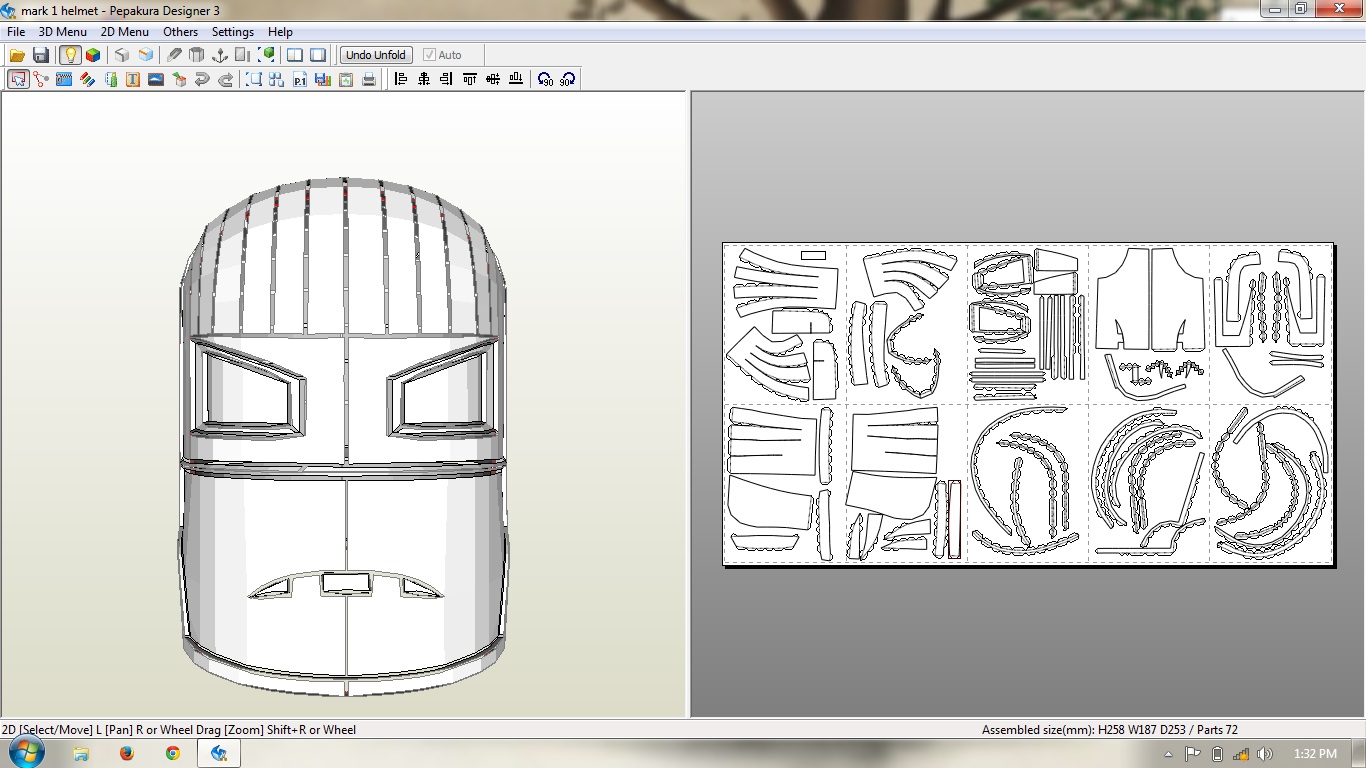The image size is (1366, 768).
Task: Click the align vertical center icon
Action: [x=493, y=79]
